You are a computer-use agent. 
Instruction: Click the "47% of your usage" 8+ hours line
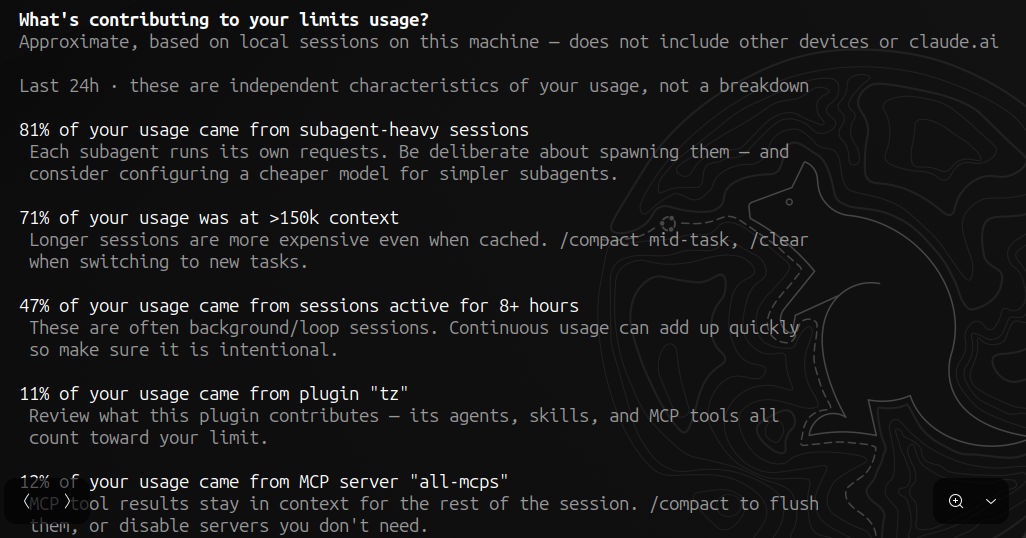[x=299, y=306]
